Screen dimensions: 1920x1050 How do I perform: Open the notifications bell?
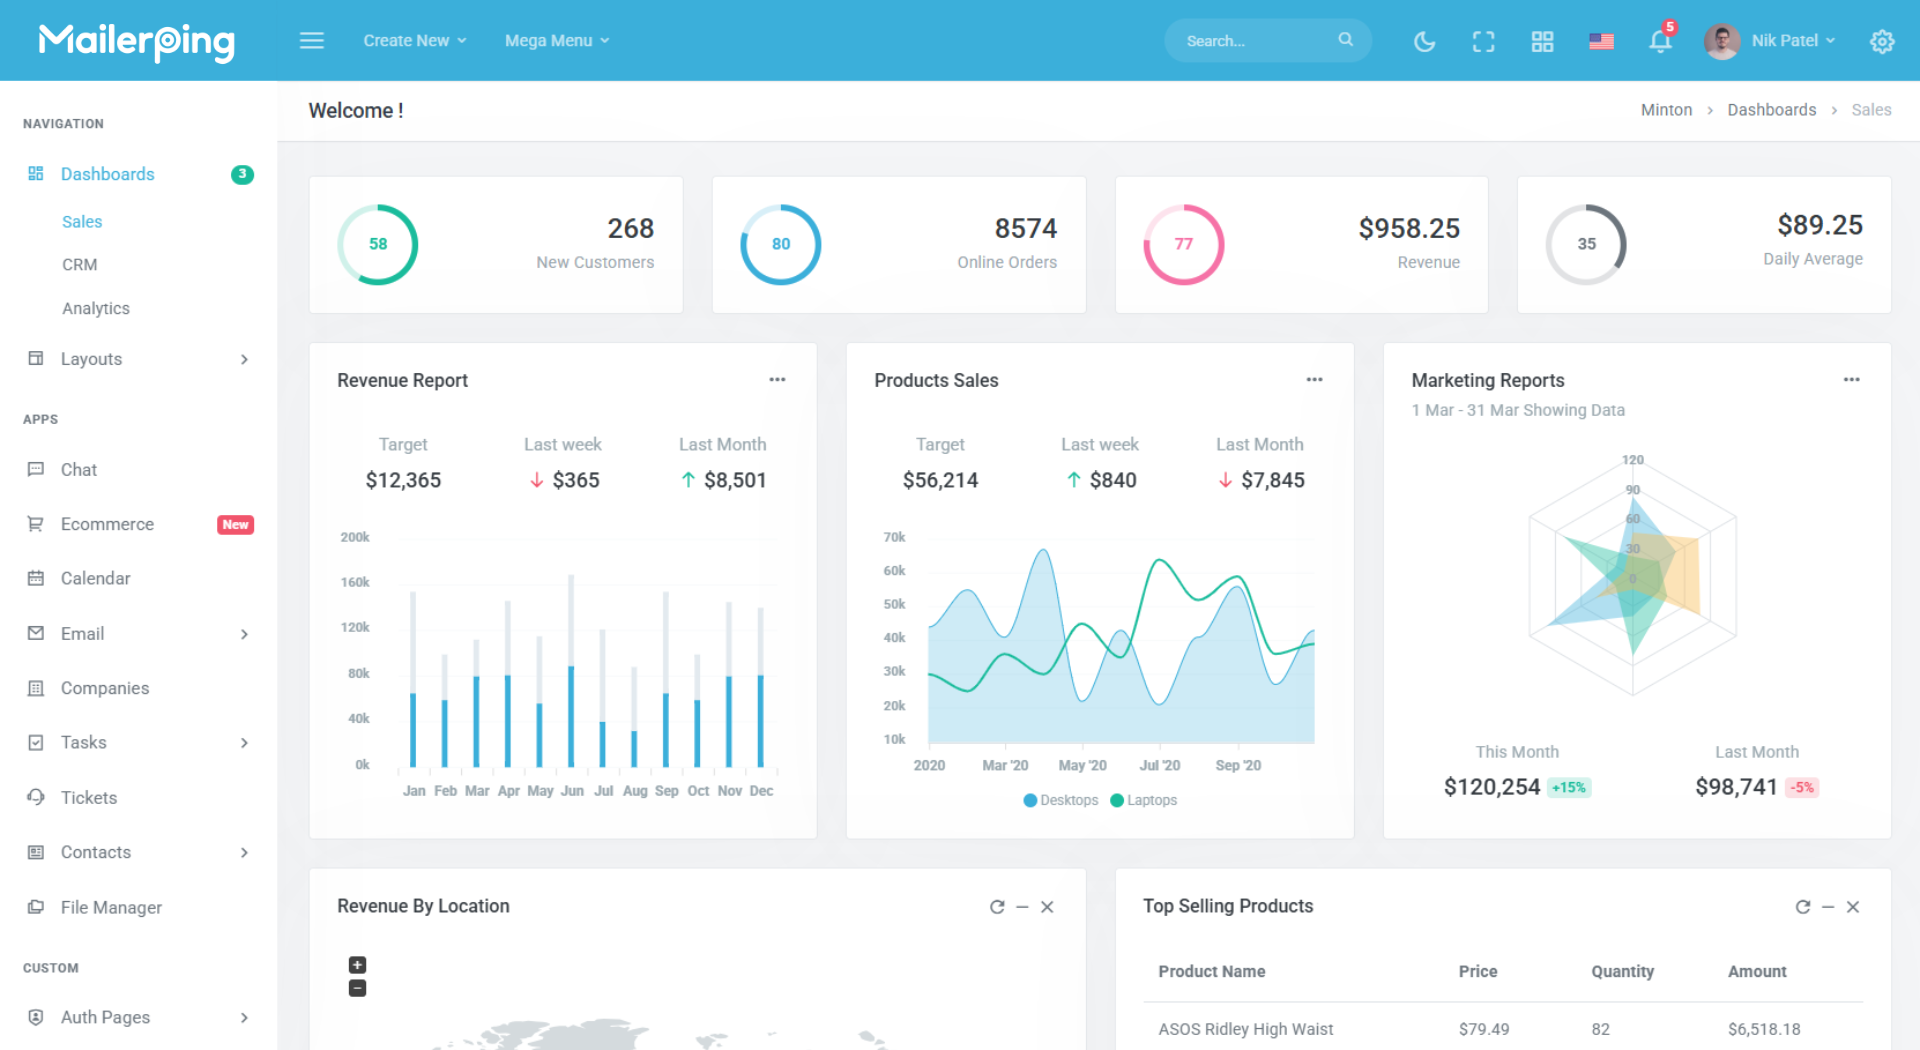(1660, 41)
